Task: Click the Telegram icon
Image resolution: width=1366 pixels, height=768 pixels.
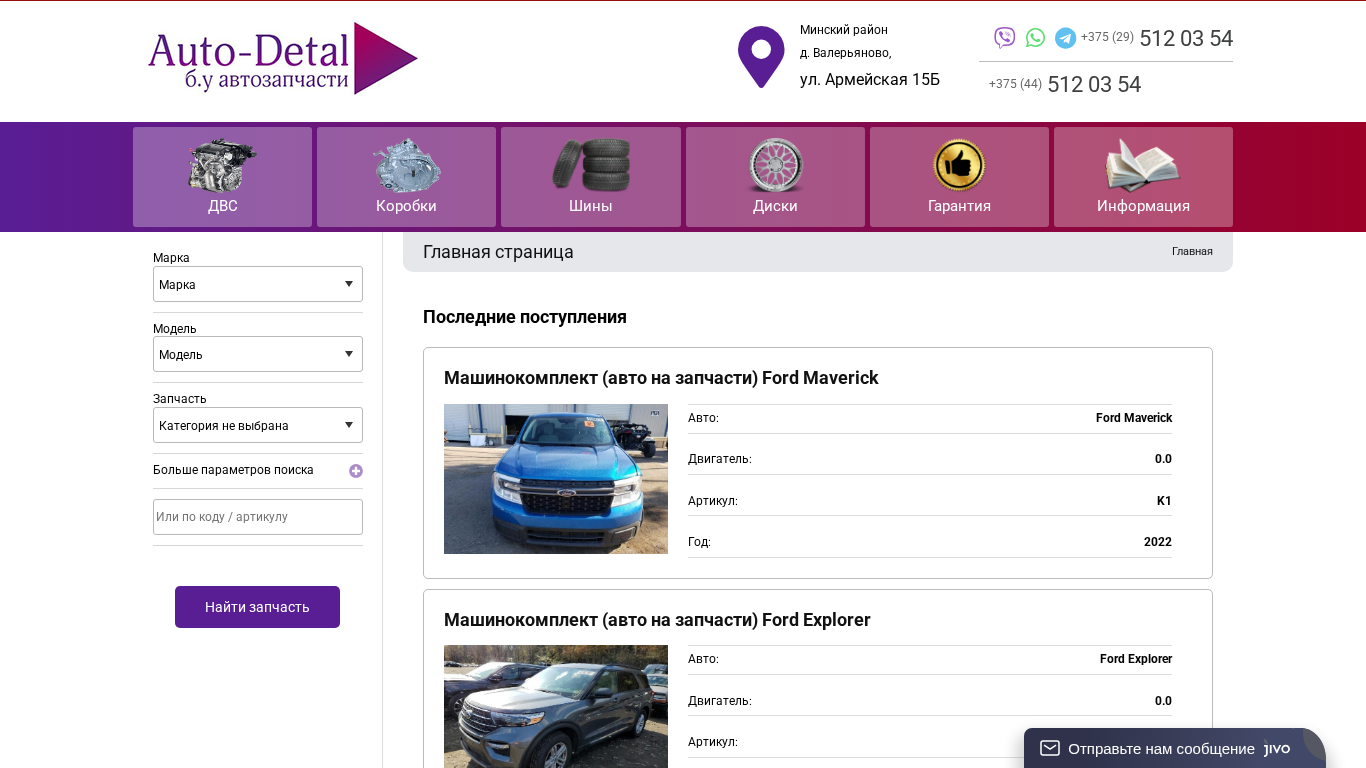Action: click(1065, 38)
